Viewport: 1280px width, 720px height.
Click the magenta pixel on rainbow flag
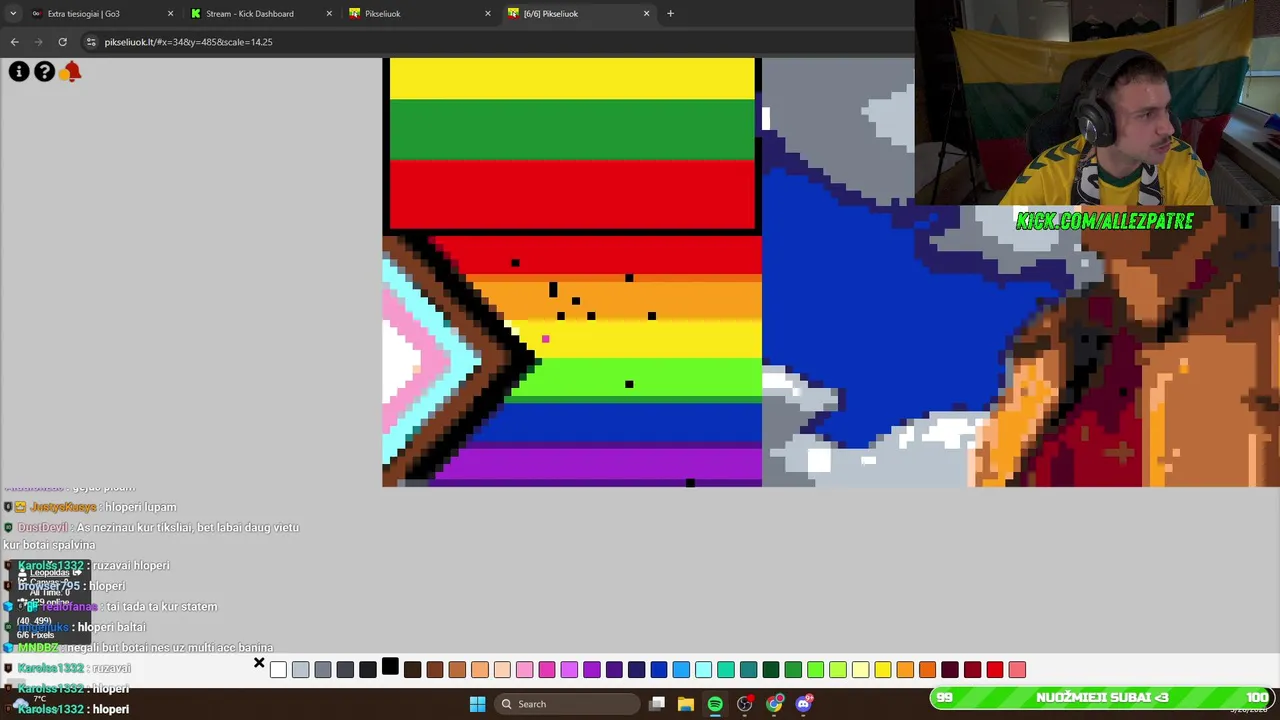point(545,339)
